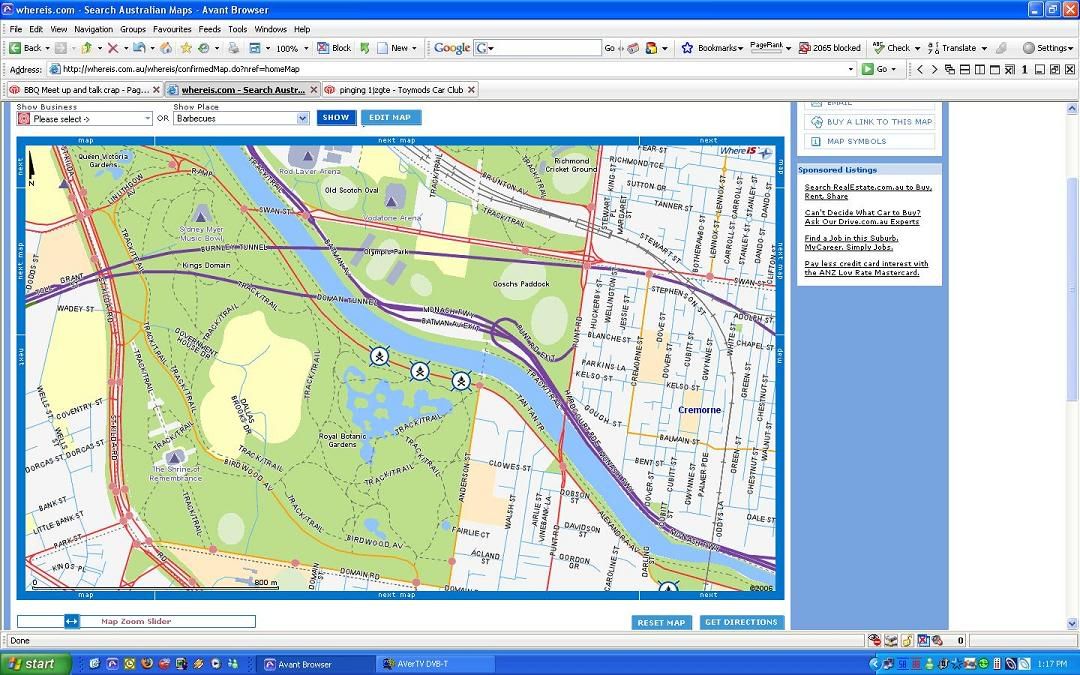Print the page with the printer icon
The width and height of the screenshot is (1080, 675).
pos(233,48)
